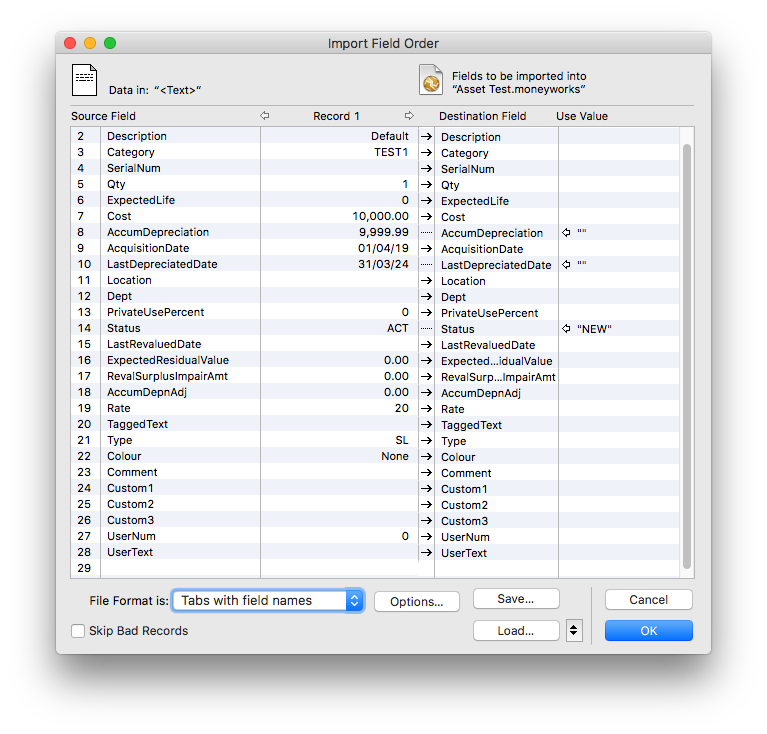The width and height of the screenshot is (767, 734).
Task: Toggle mapping arrow for LastRevaluedDate row
Action: click(427, 345)
